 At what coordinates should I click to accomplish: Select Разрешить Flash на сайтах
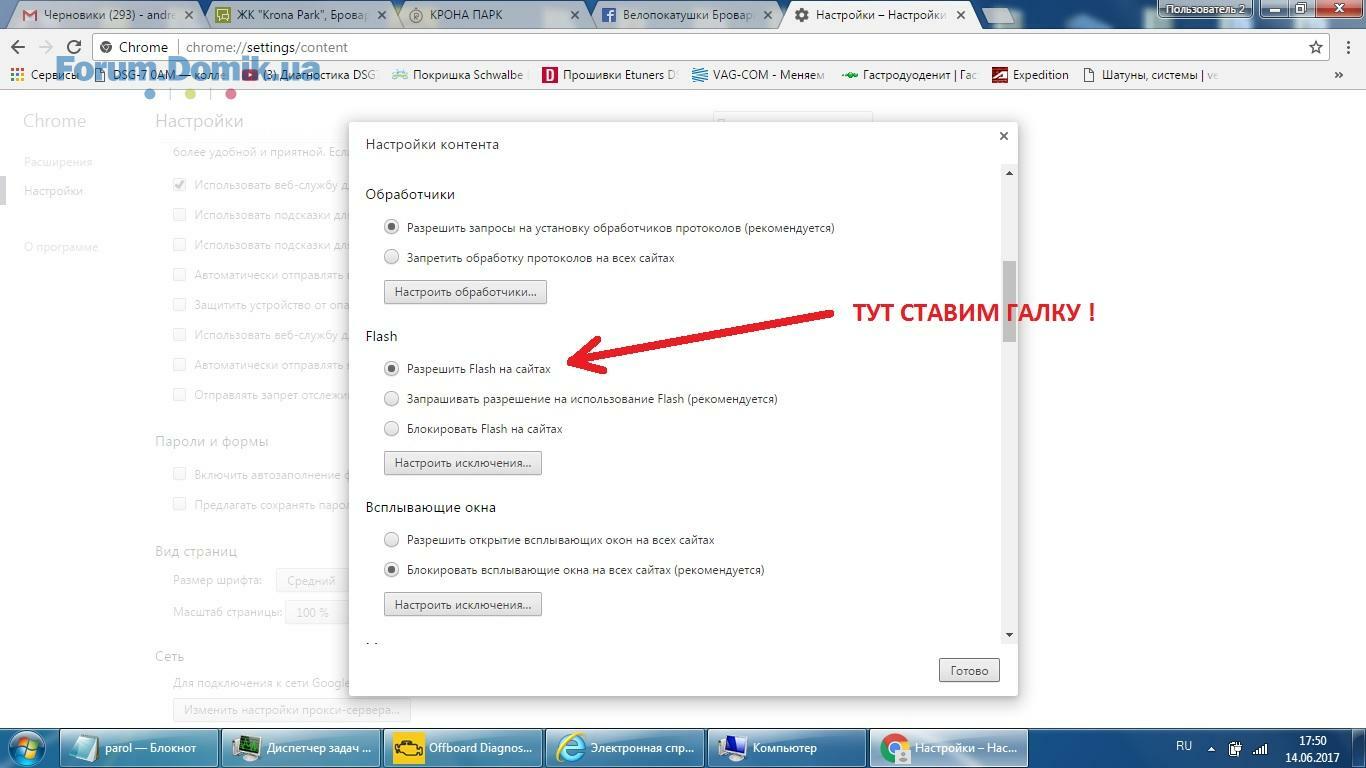pos(392,368)
